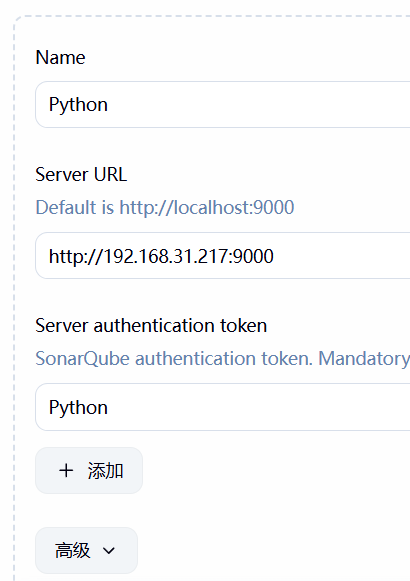Click the plus icon beside 添加
The height and width of the screenshot is (581, 410).
(66, 471)
